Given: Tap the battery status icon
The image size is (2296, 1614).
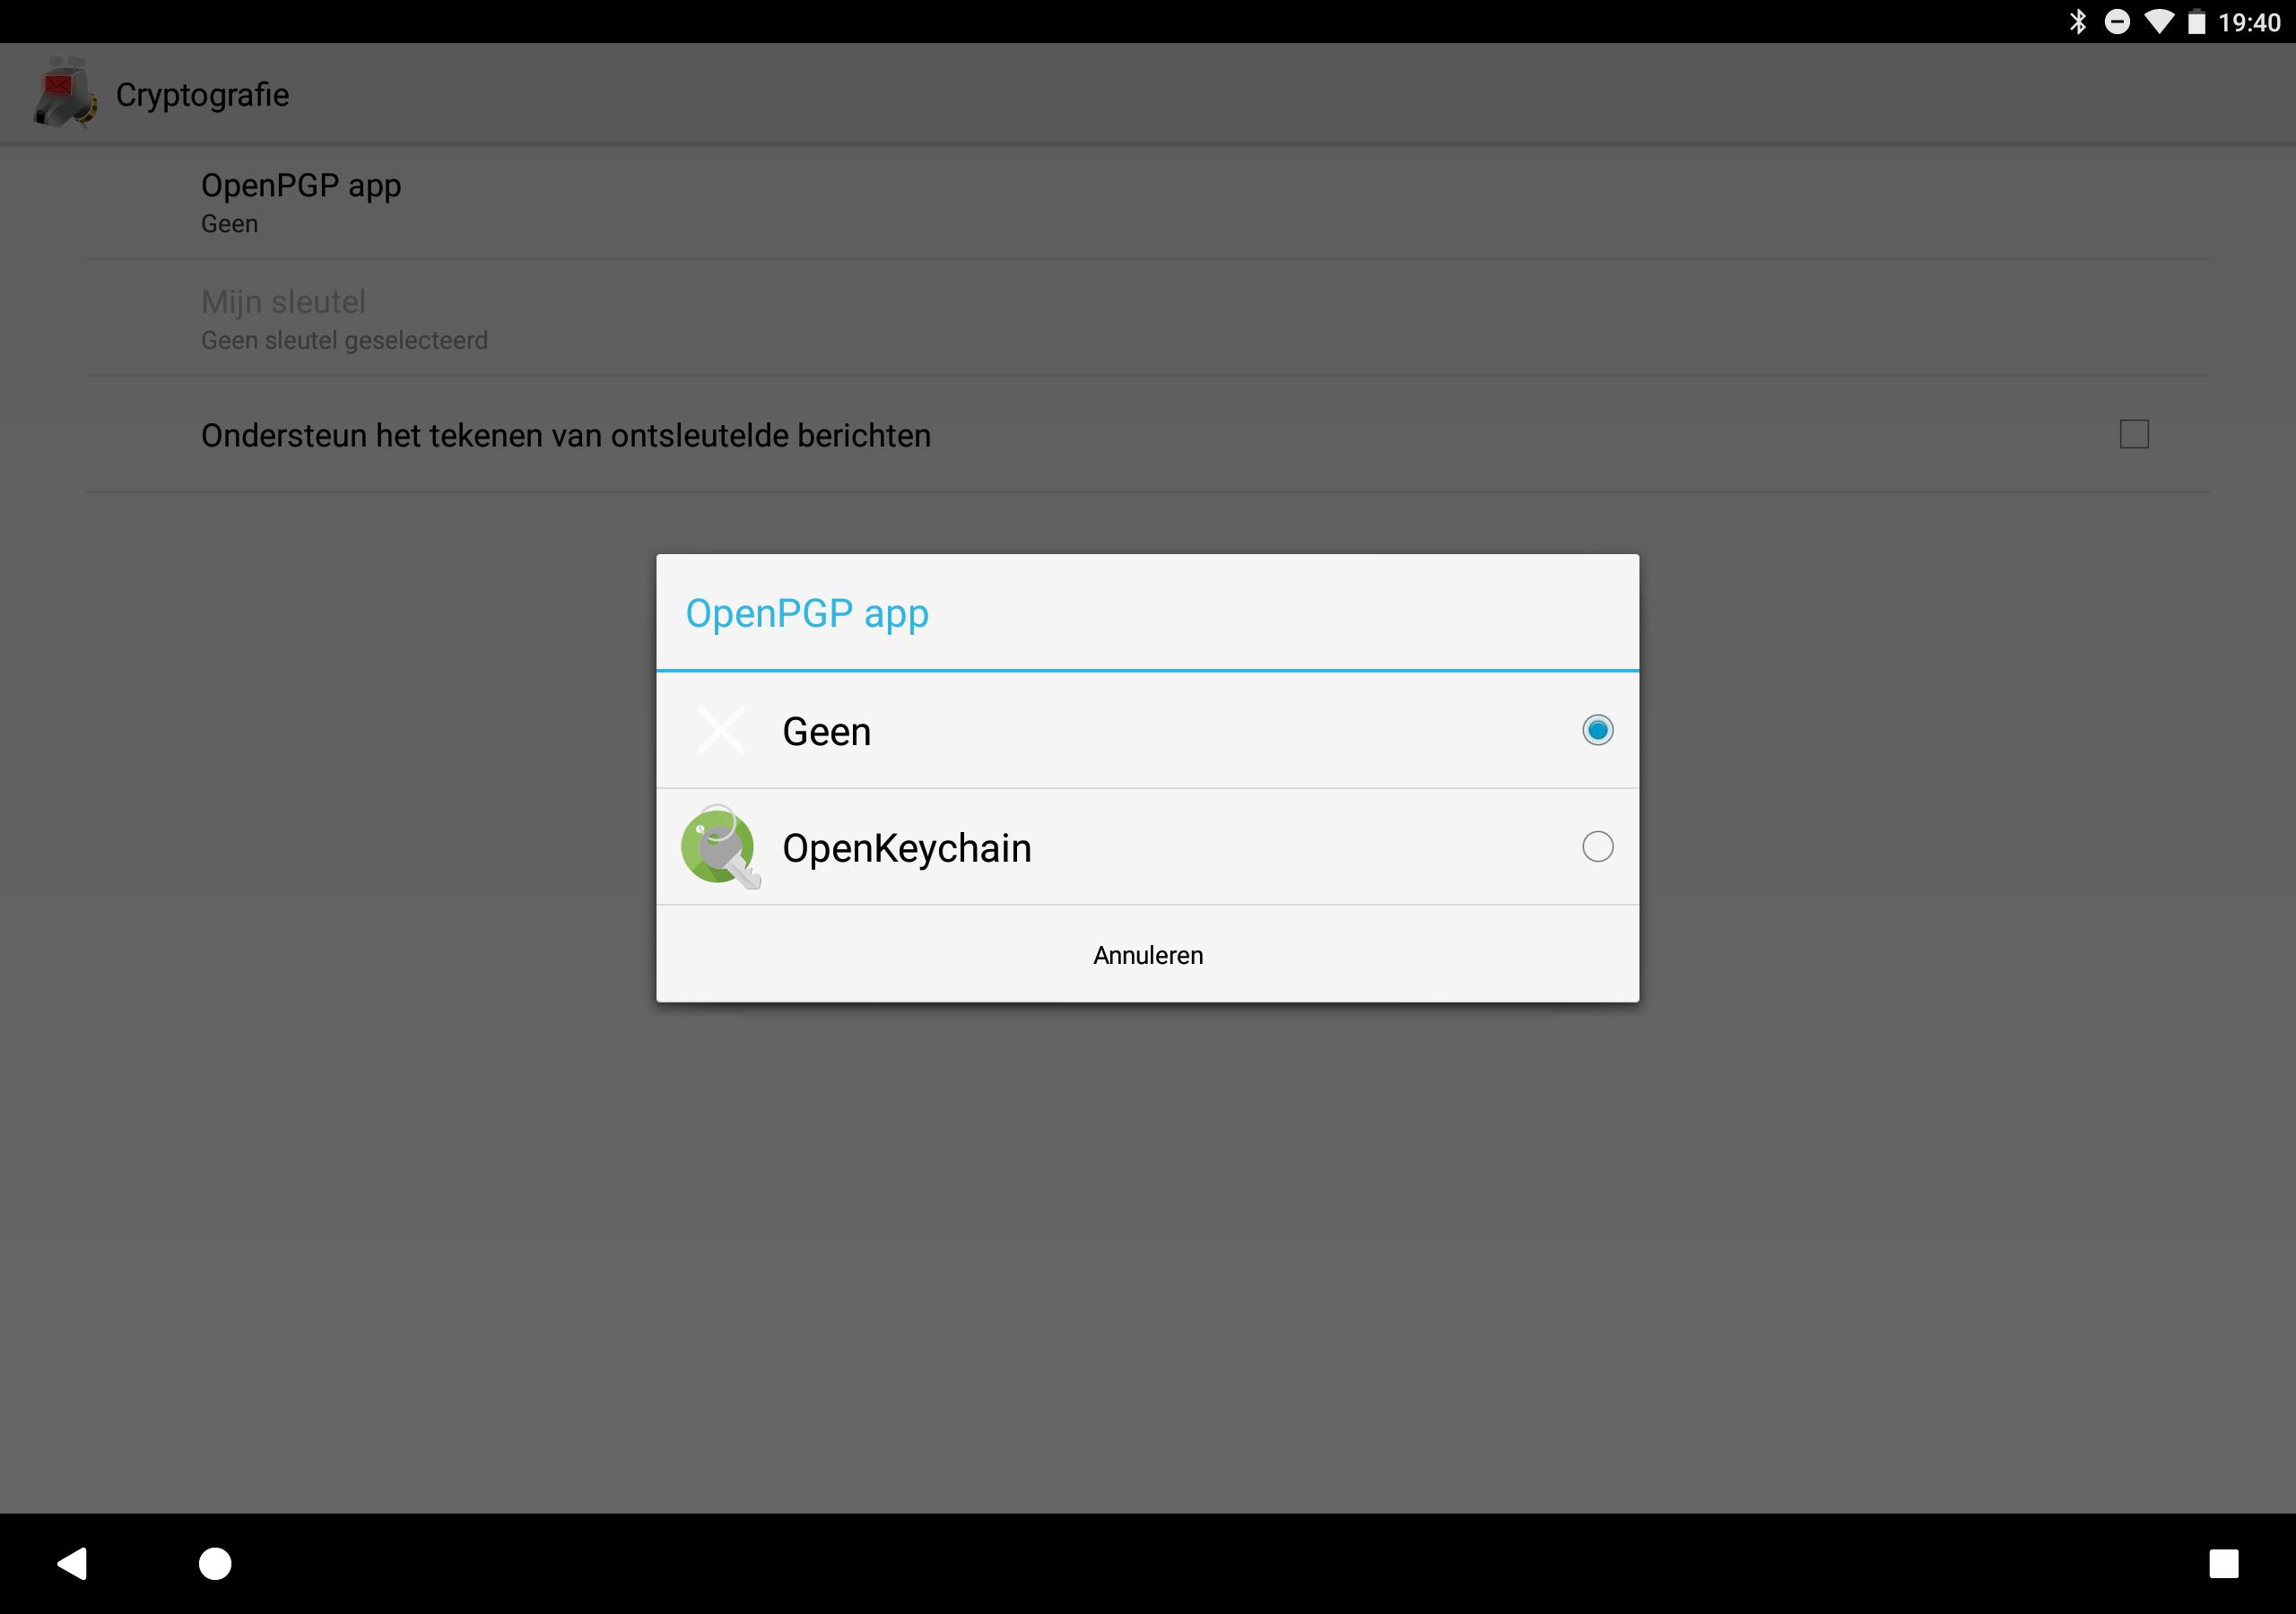Looking at the screenshot, I should pos(2196,21).
